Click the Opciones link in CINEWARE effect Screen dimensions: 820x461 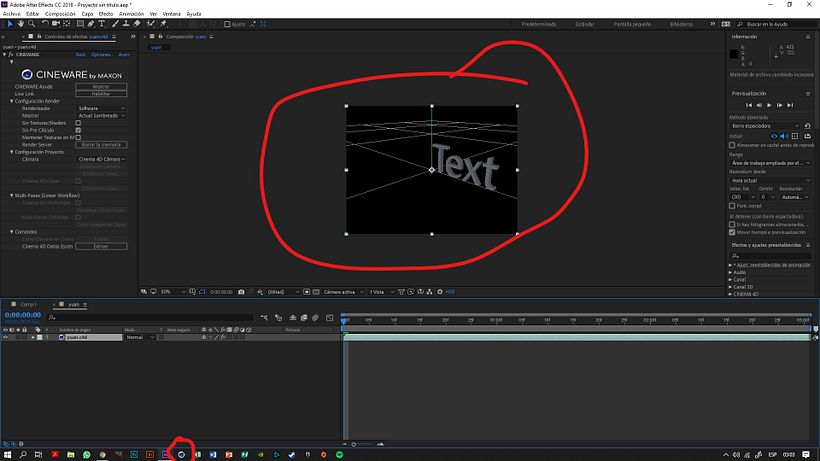(x=101, y=54)
